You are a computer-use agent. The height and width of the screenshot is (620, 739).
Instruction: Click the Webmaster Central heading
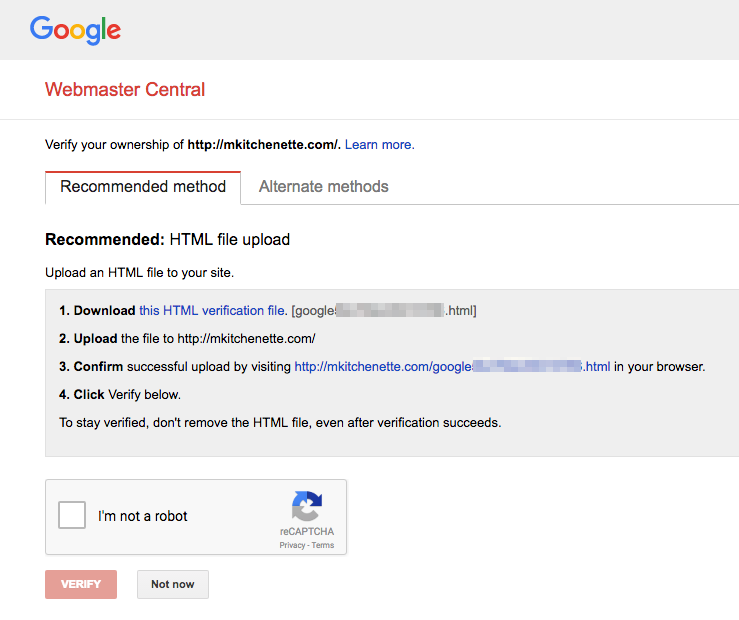coord(125,90)
